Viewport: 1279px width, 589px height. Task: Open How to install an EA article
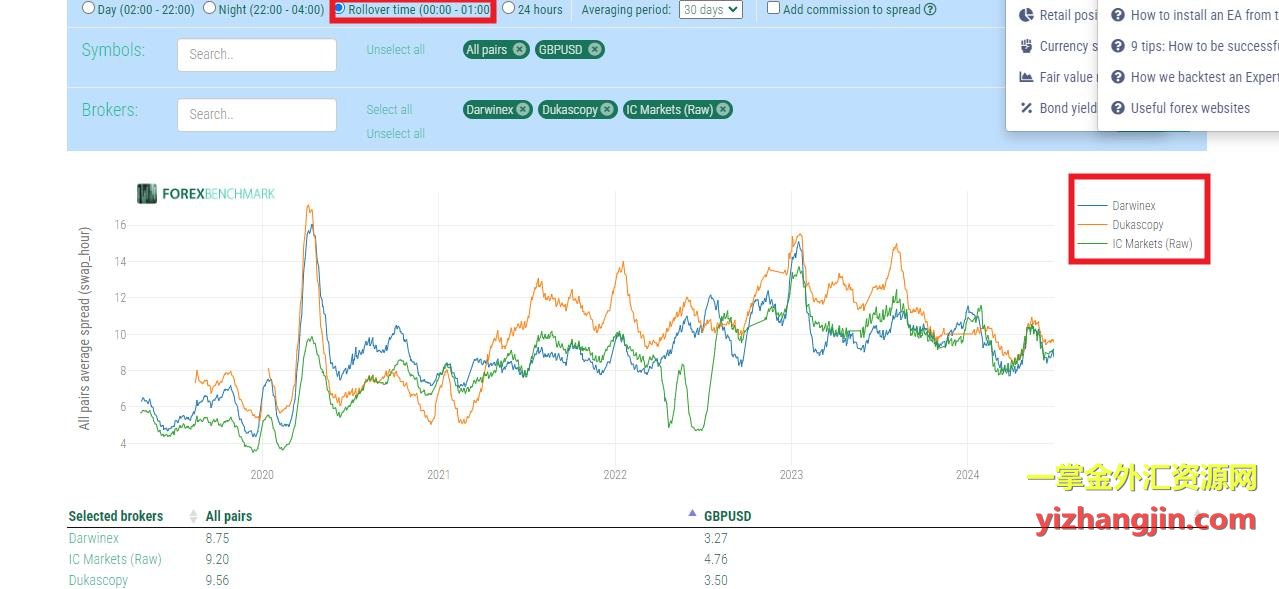click(1195, 15)
